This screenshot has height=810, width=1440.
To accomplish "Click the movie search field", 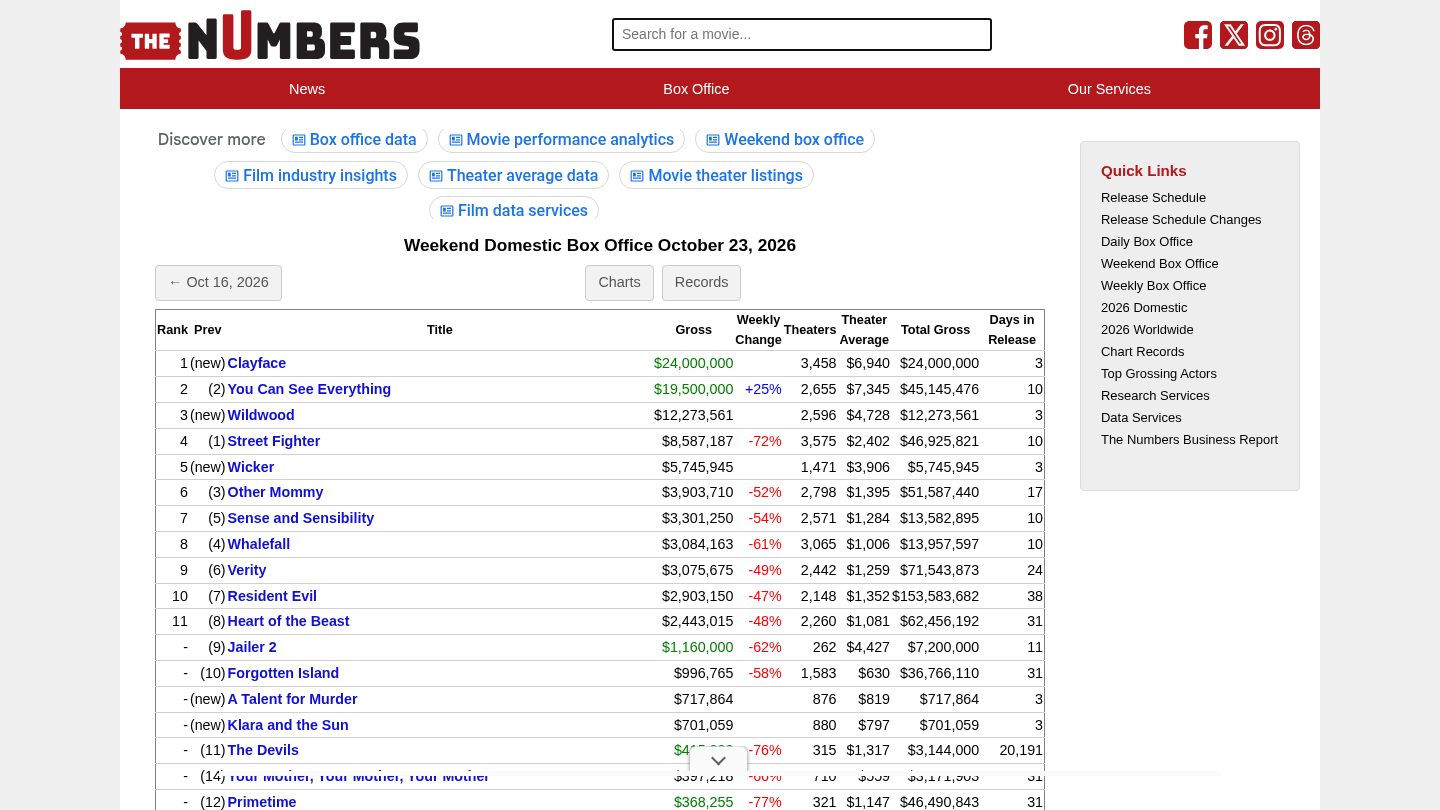I will tap(802, 34).
